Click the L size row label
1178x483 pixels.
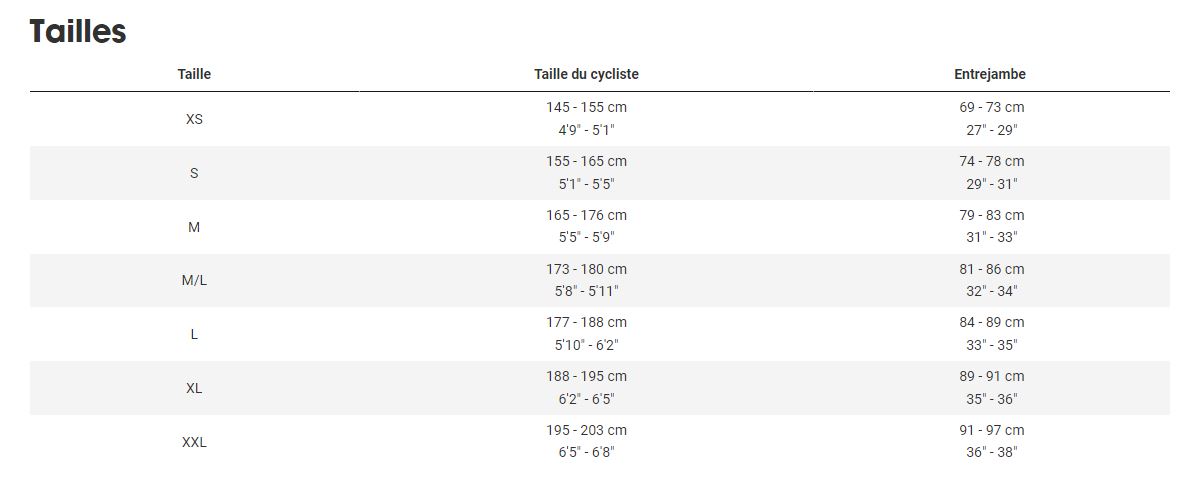(194, 334)
